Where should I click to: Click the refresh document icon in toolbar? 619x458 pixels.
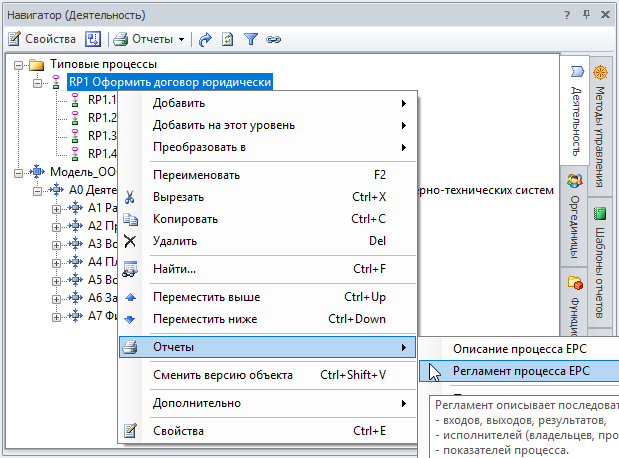pyautogui.click(x=228, y=39)
